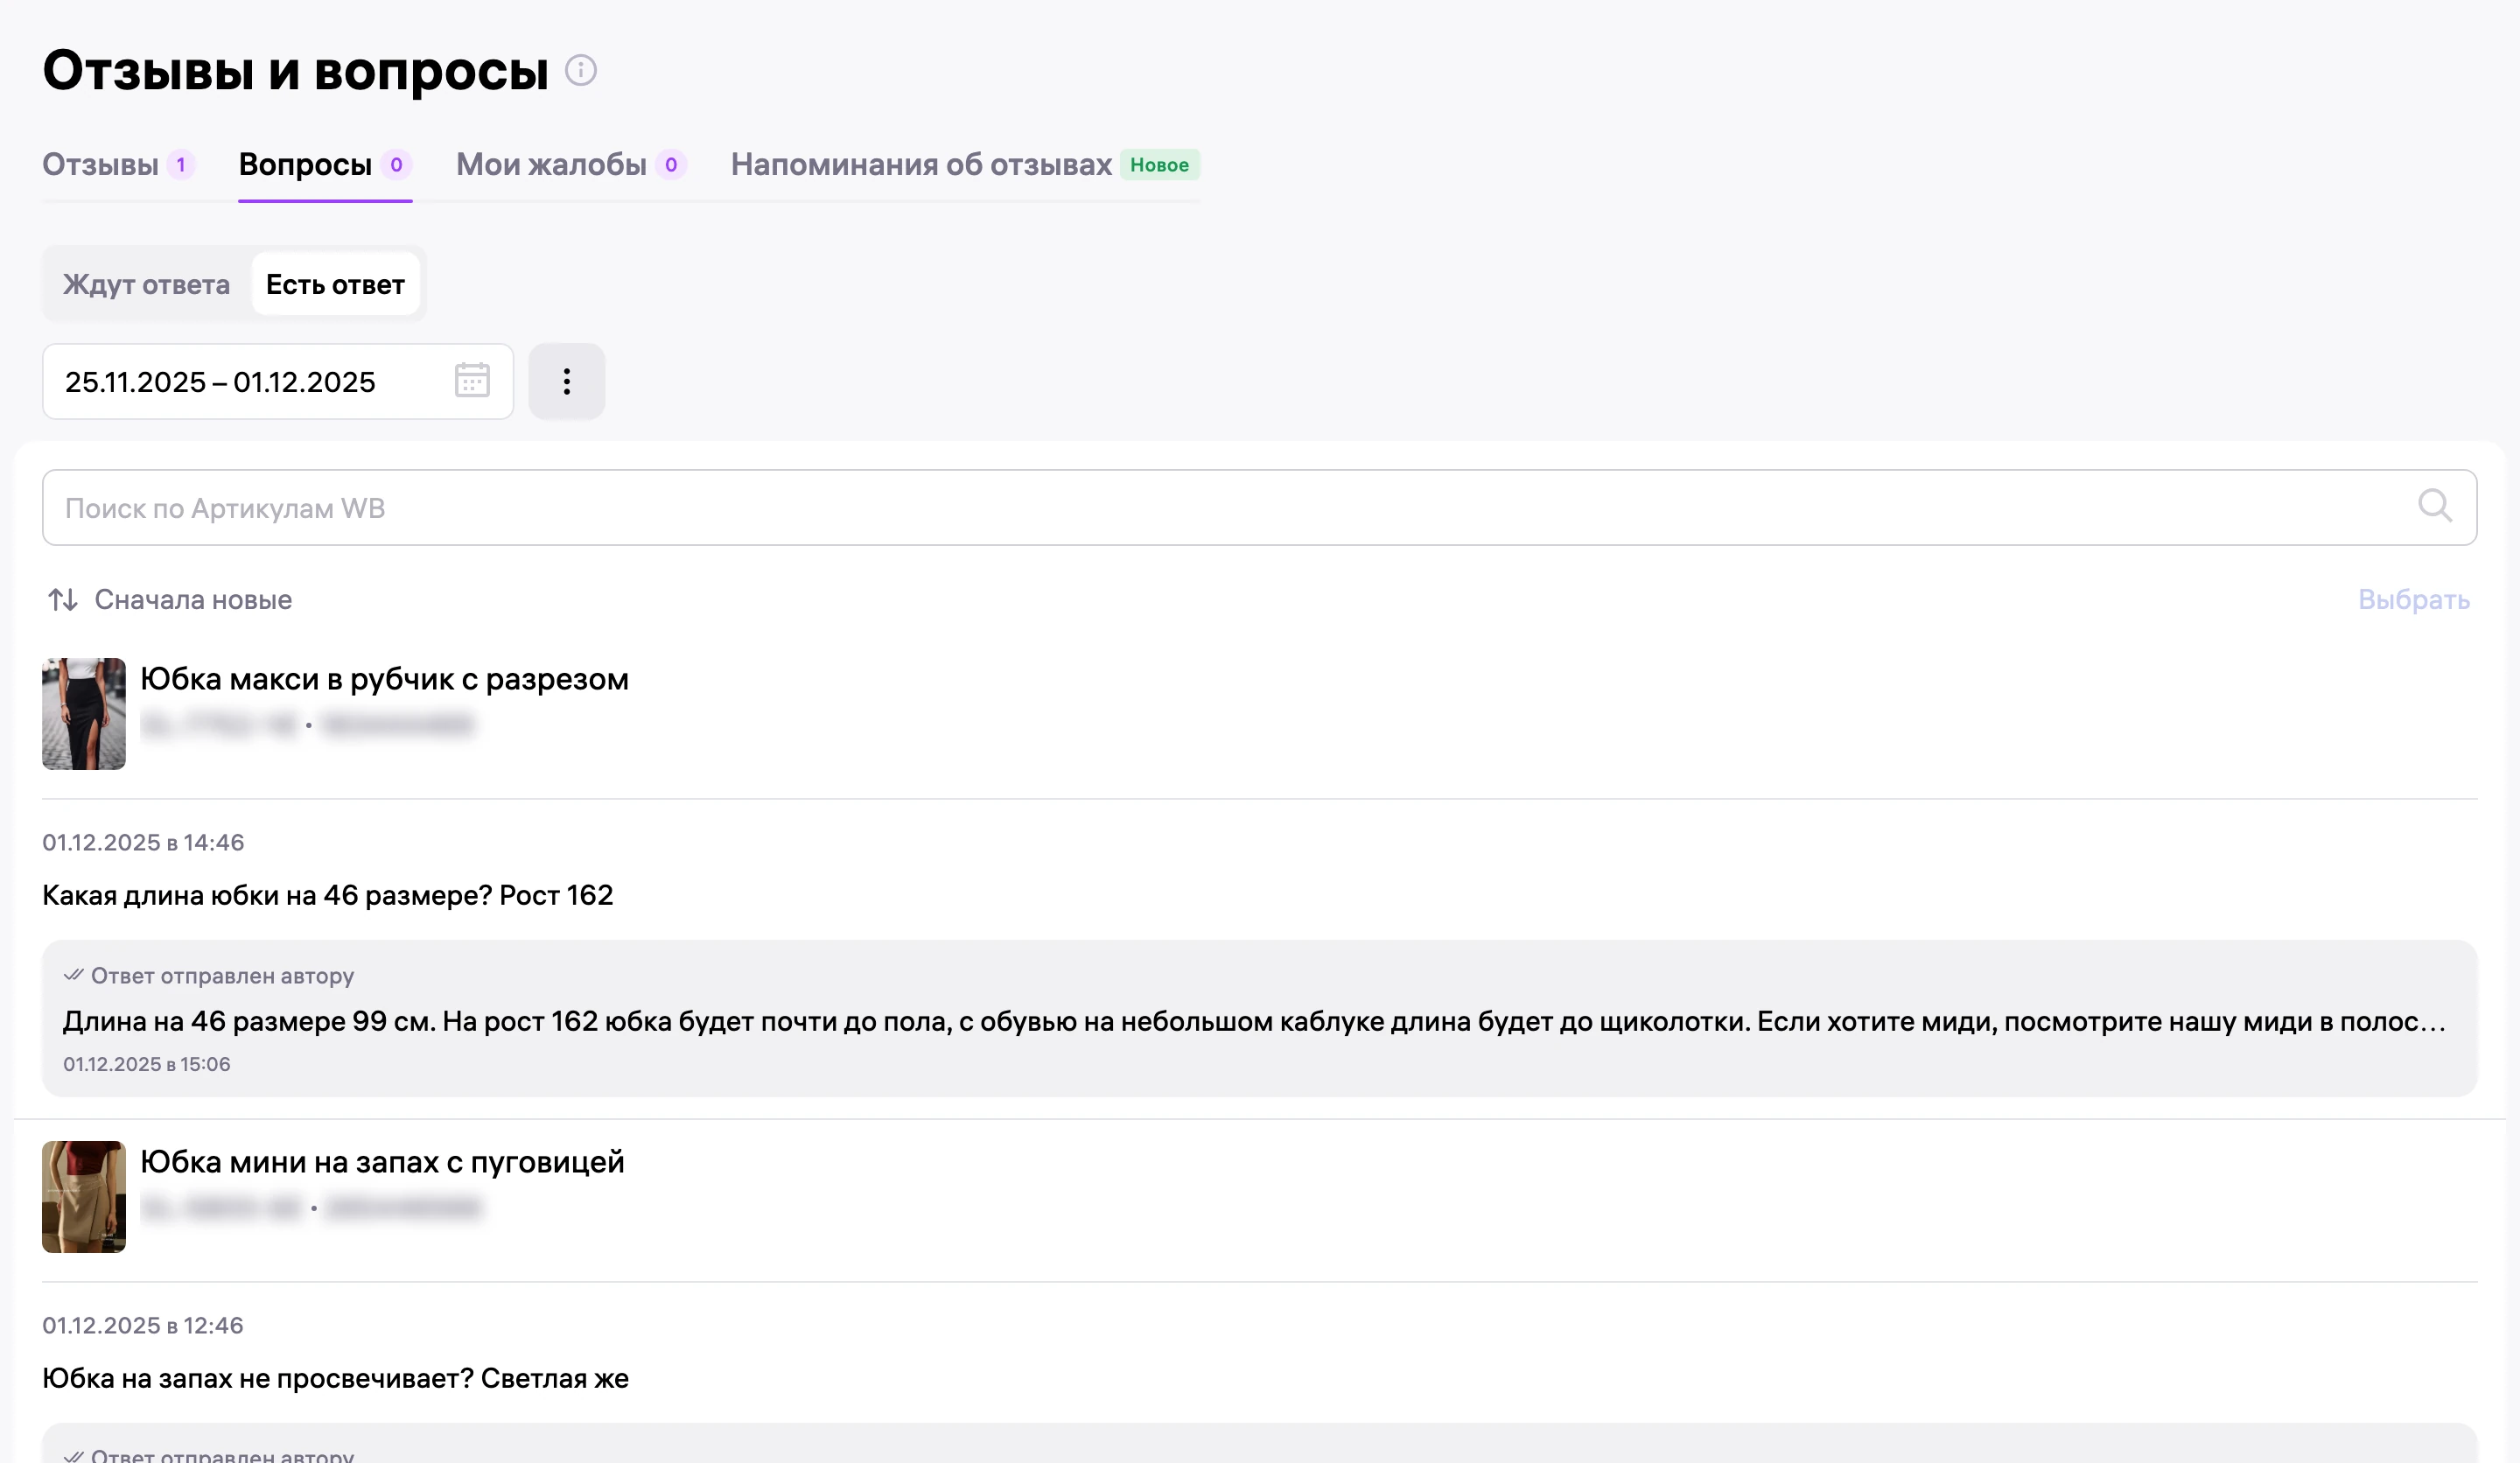2520x1463 pixels.
Task: Open the beige mini skirt thumbnail
Action: [84, 1197]
